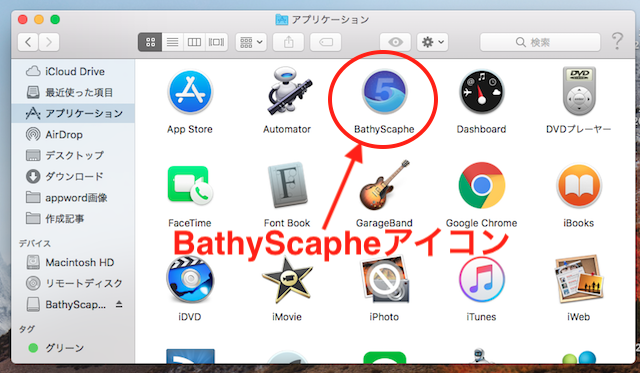The image size is (640, 373).
Task: Switch to list view mode
Action: (173, 42)
